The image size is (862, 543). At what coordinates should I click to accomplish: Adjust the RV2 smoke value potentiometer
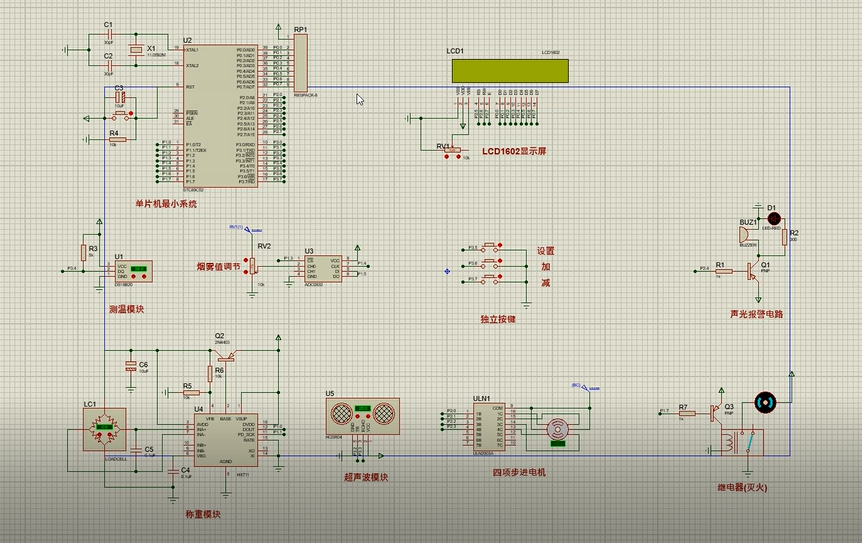click(x=254, y=264)
